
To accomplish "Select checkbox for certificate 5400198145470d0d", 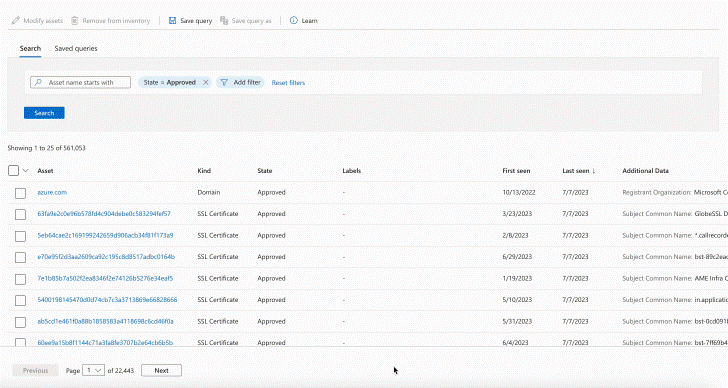I will 20,300.
